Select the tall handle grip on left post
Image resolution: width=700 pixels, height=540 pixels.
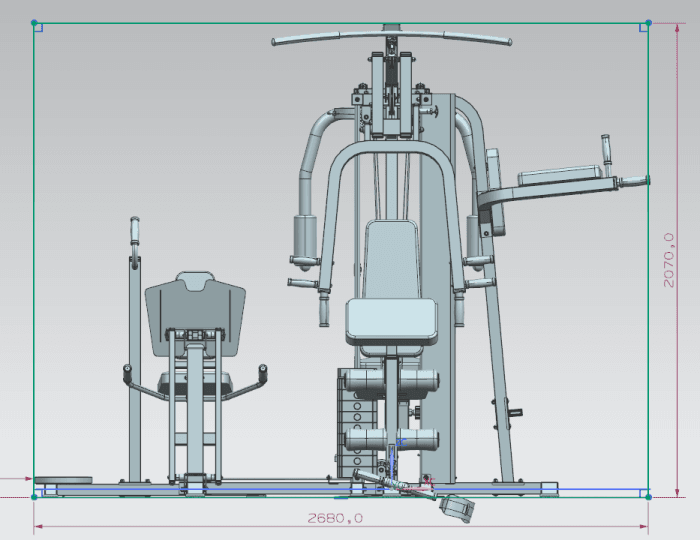[134, 231]
